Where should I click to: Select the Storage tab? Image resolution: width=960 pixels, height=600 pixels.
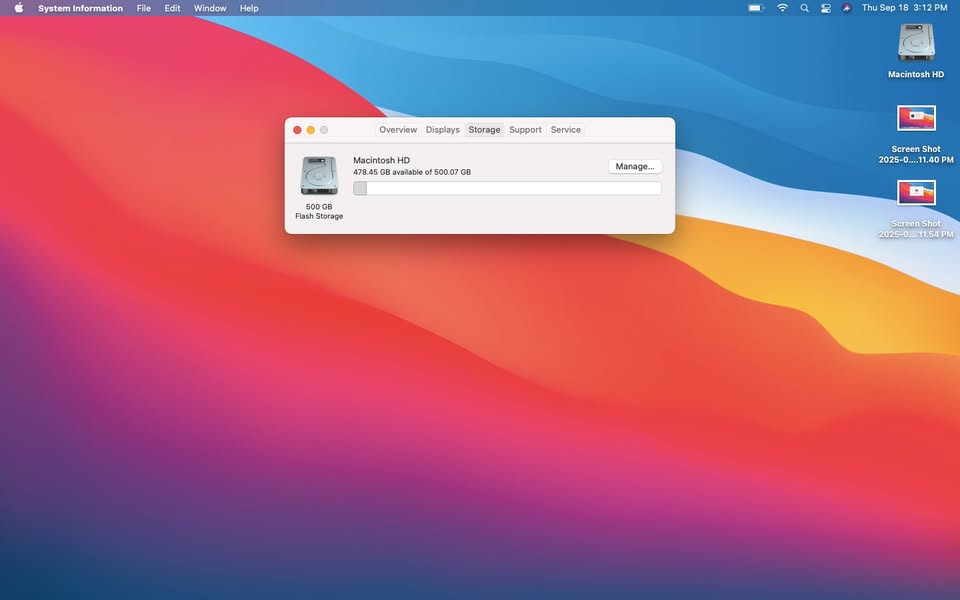coord(484,130)
